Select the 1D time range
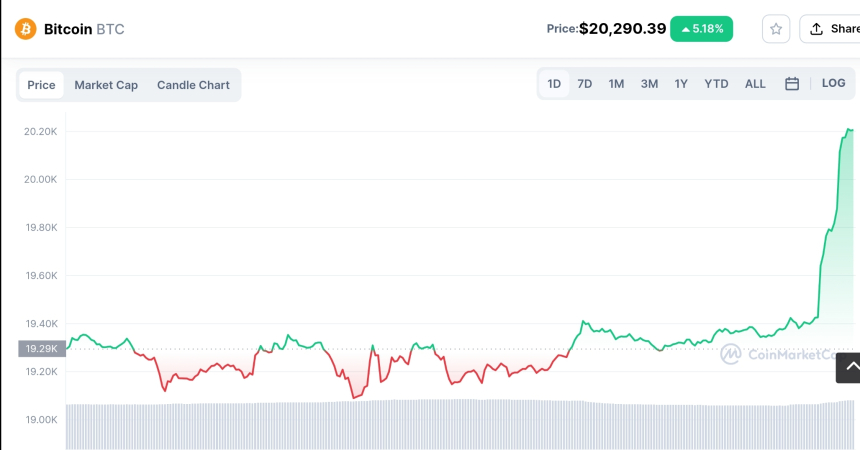860x450 pixels. (554, 84)
